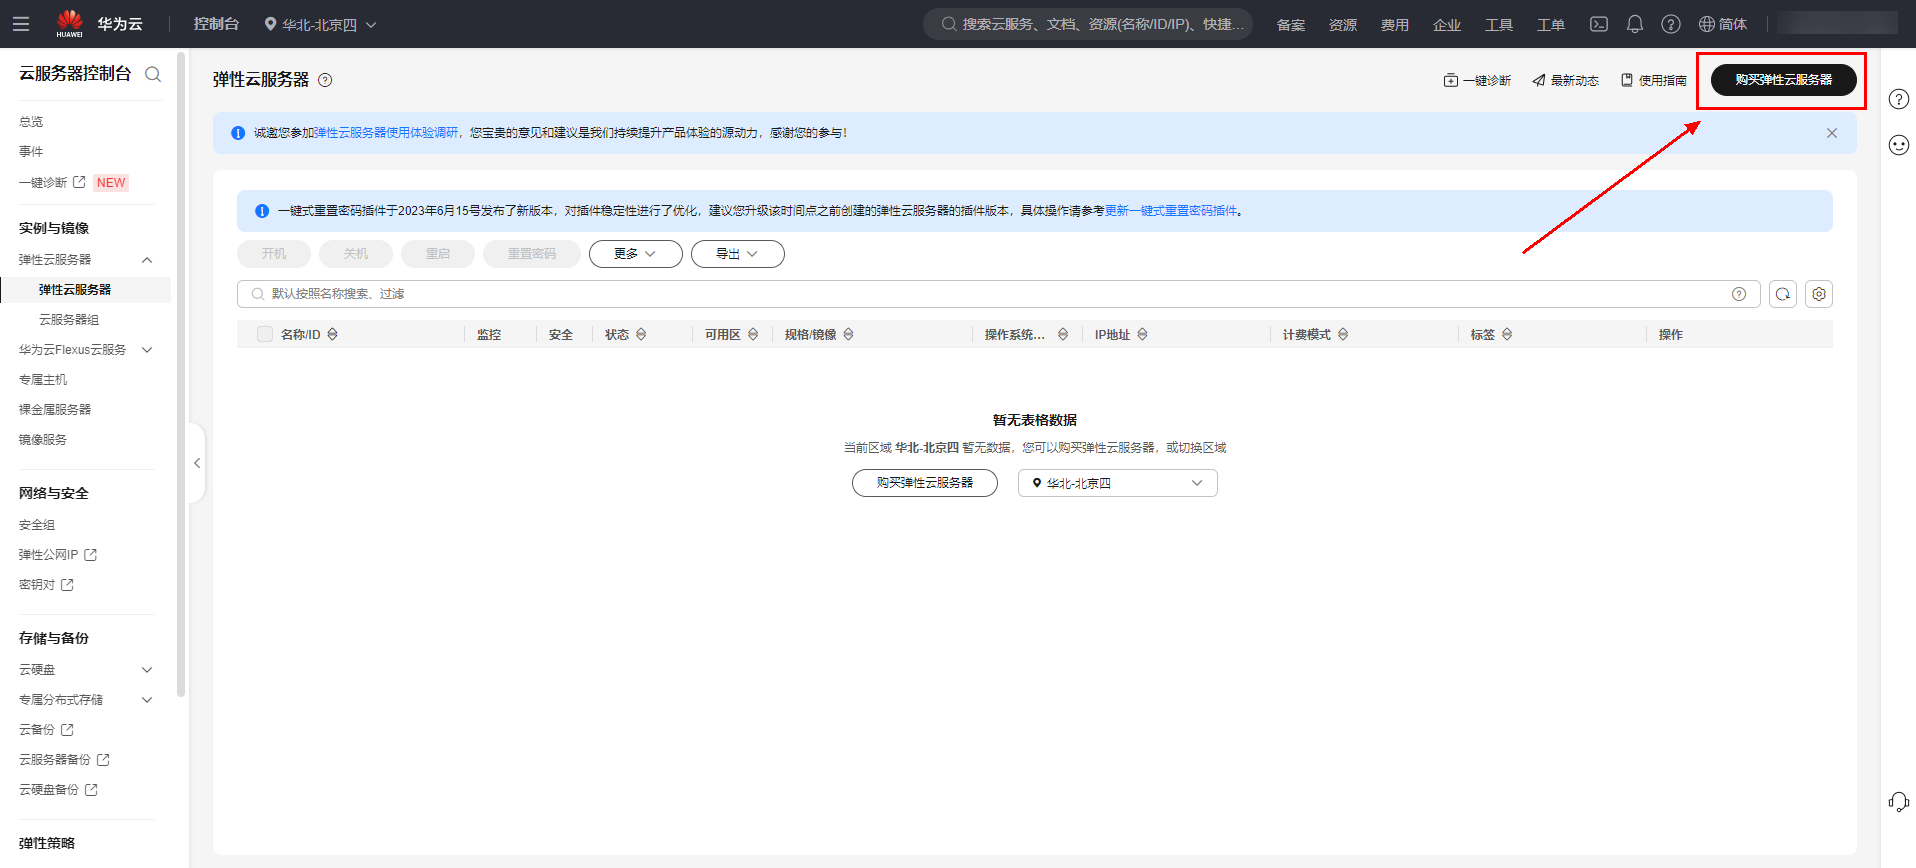The height and width of the screenshot is (868, 1916).
Task: Sort by 标签 column
Action: (x=1507, y=334)
